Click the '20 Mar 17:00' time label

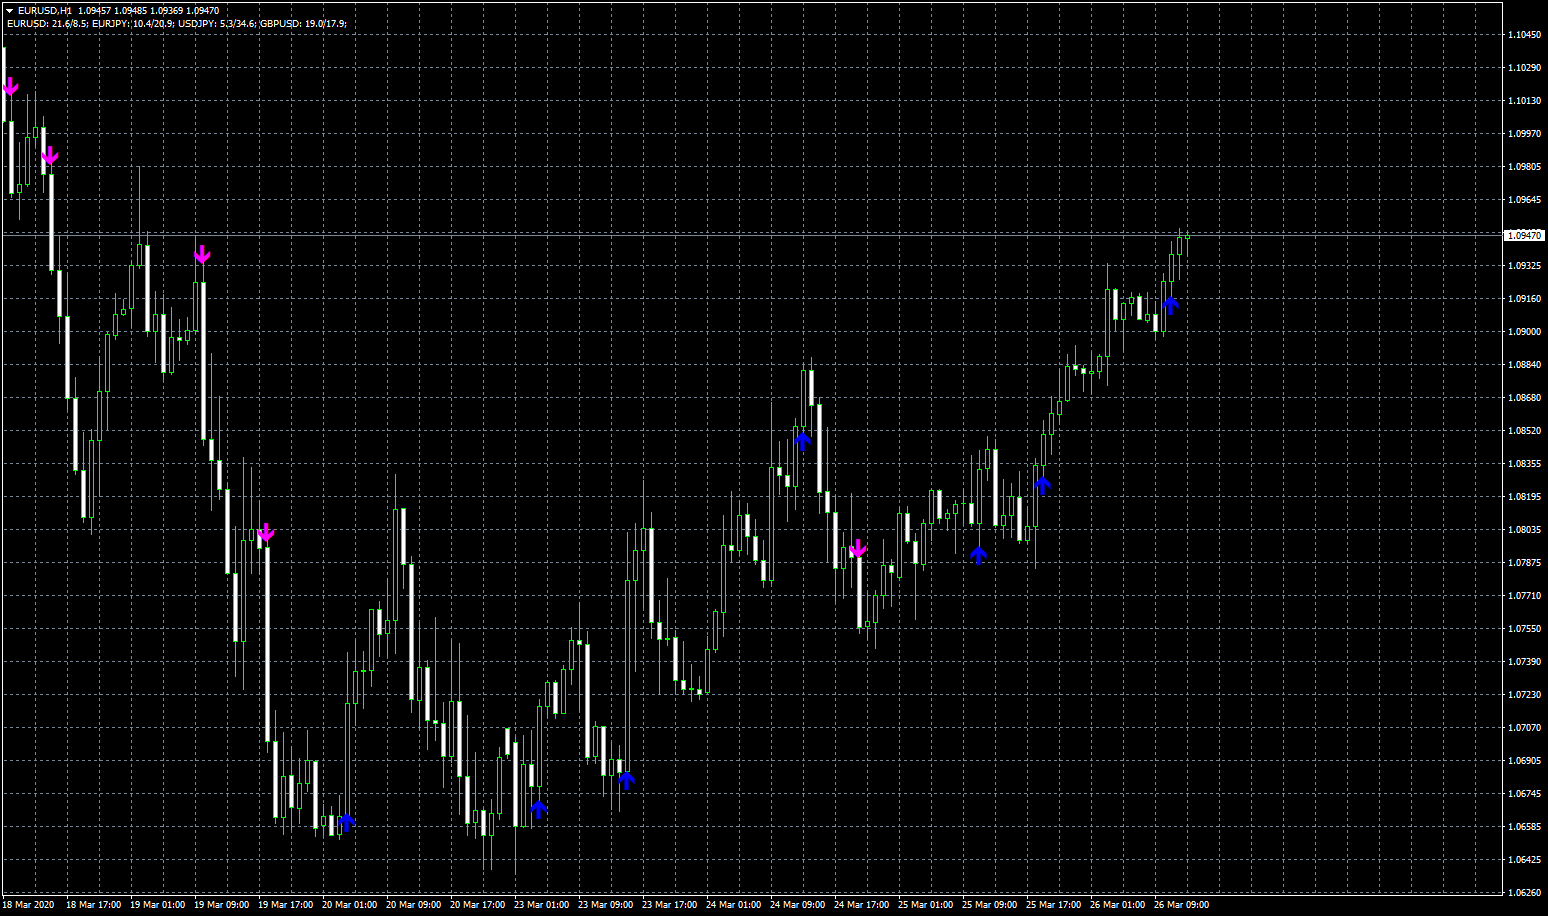(x=477, y=905)
